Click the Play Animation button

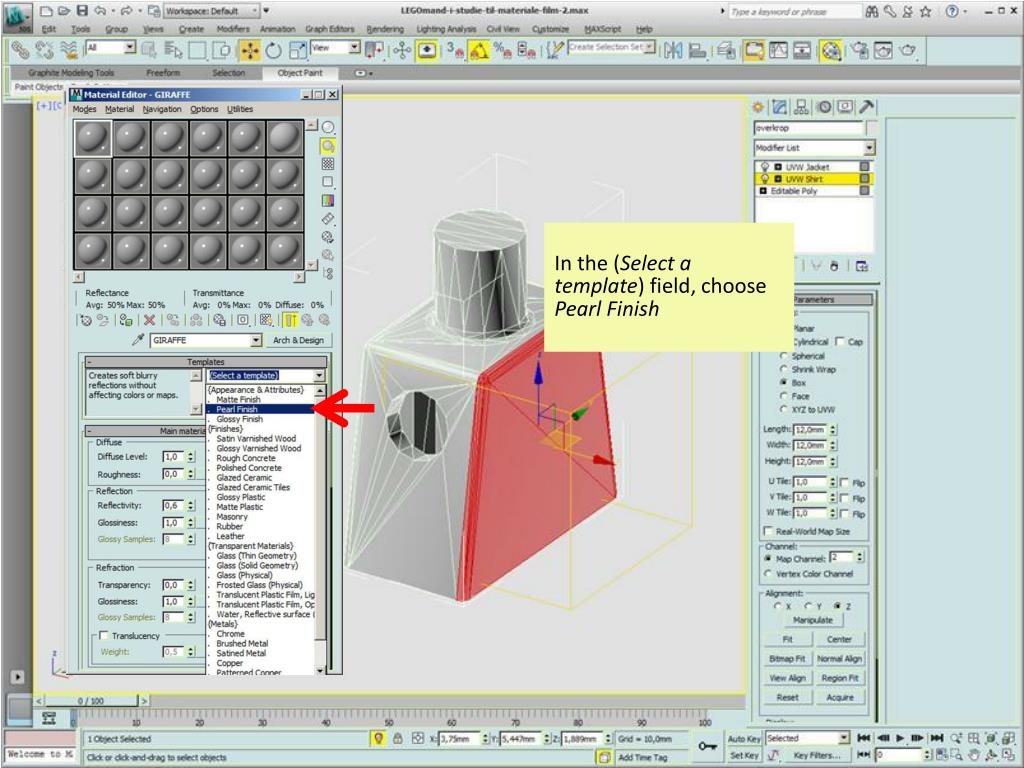[900, 738]
